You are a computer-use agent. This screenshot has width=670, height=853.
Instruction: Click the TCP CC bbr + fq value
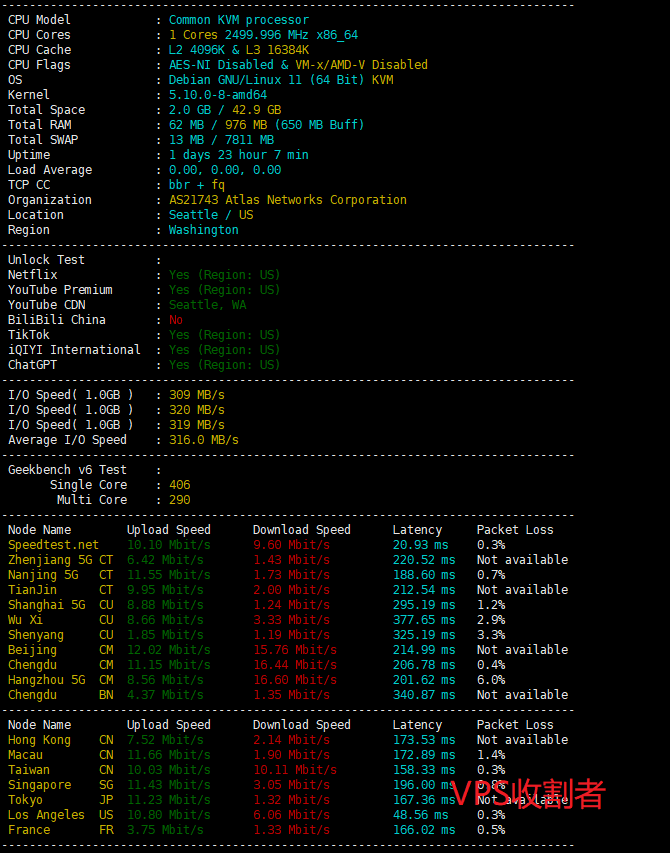coord(196,185)
